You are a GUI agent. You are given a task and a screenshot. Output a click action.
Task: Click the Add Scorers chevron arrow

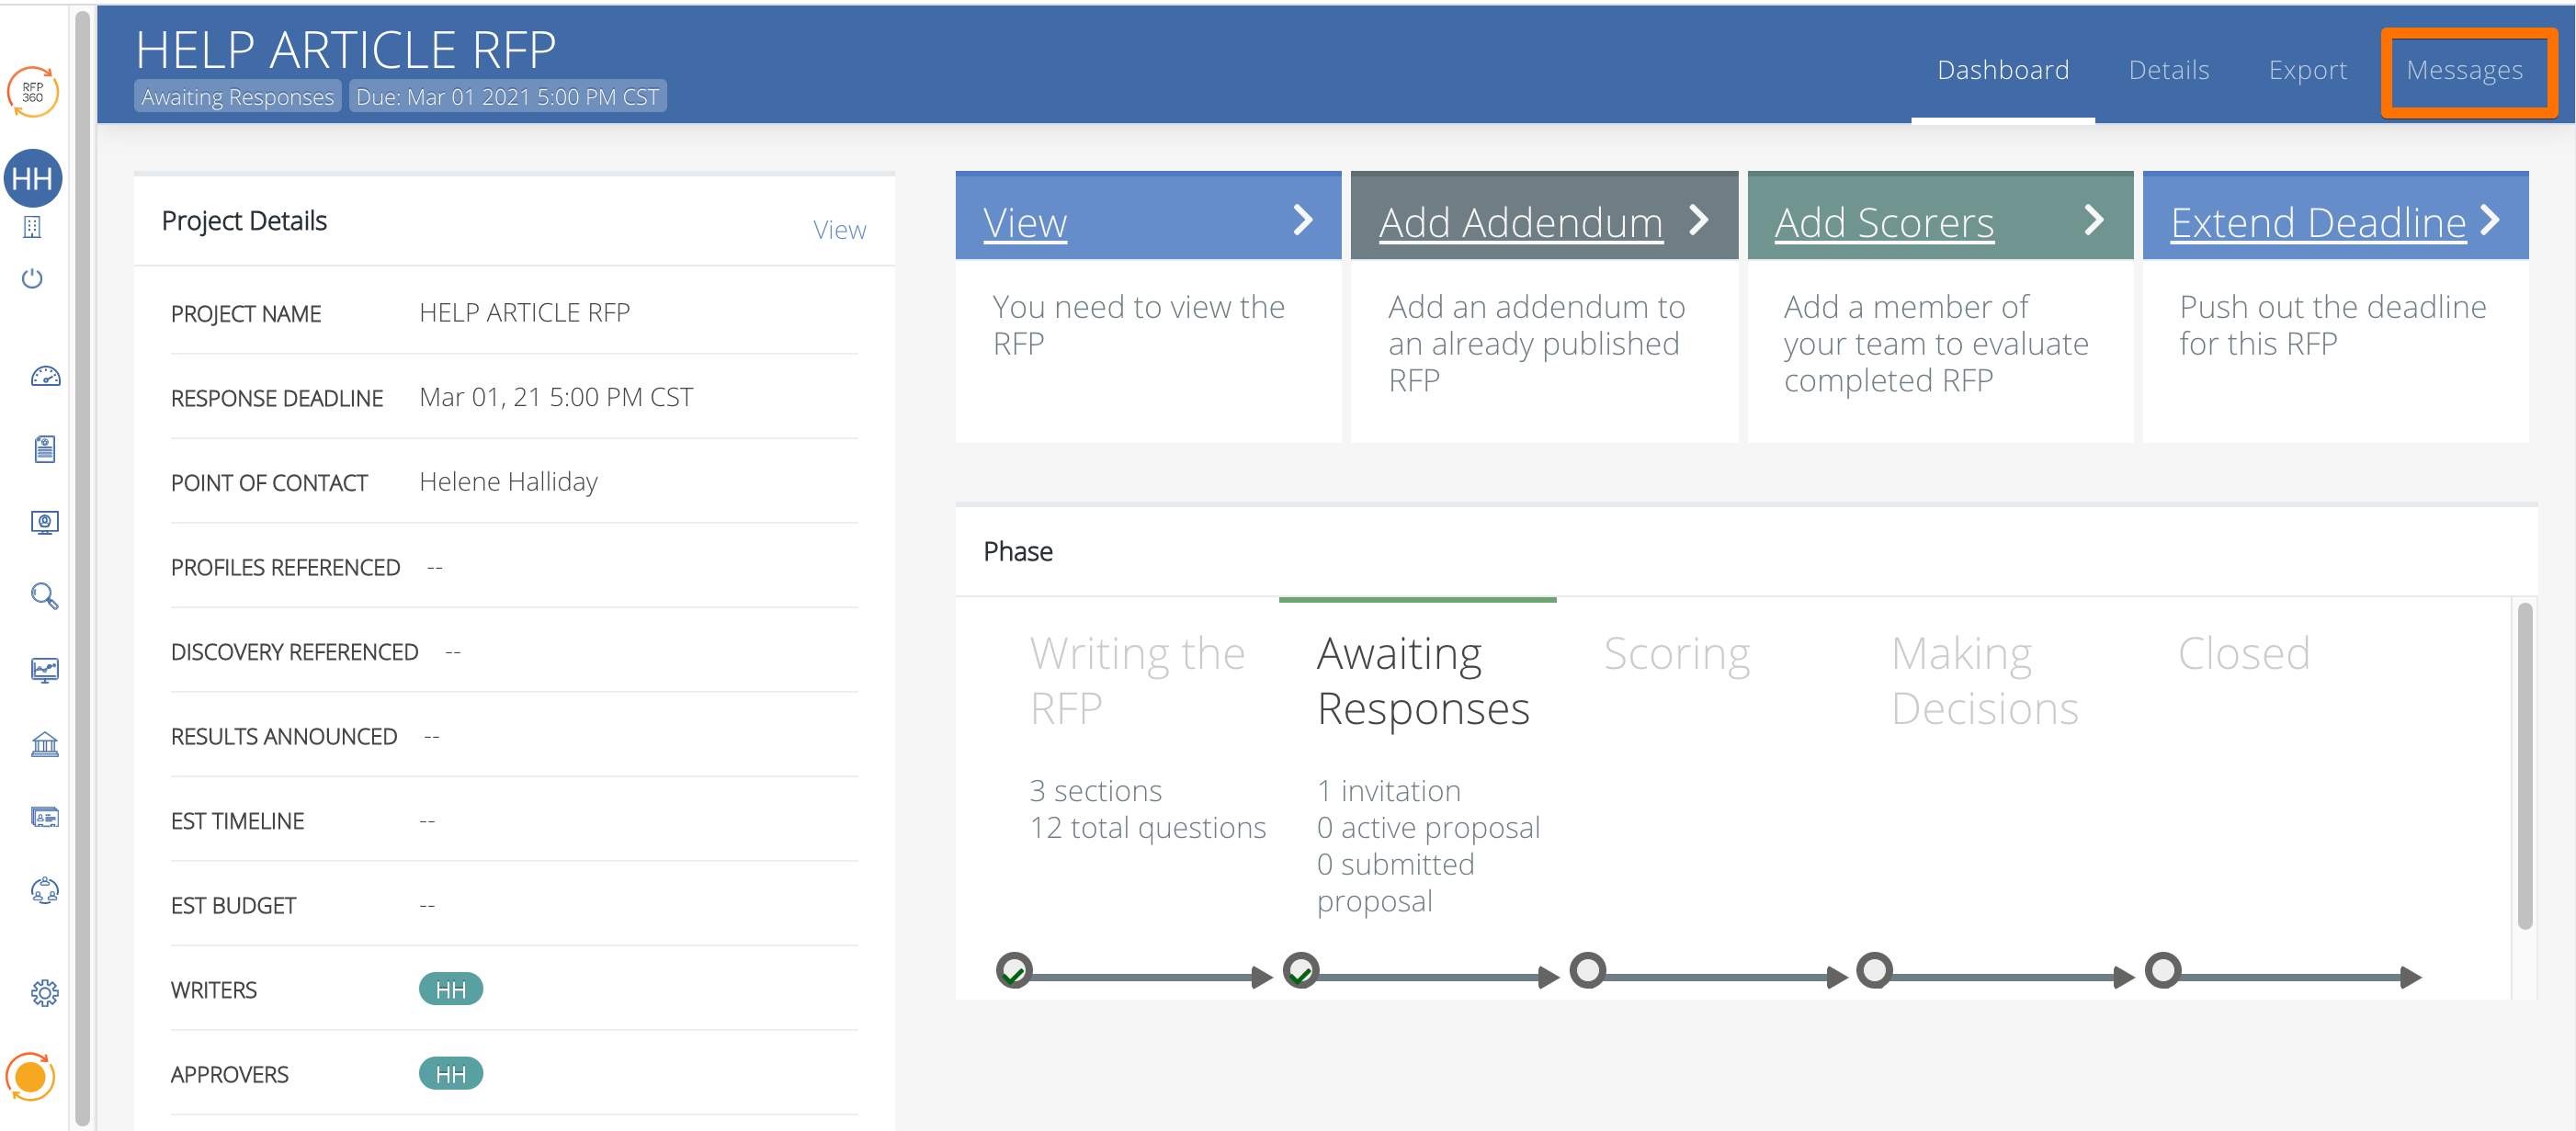pos(2093,219)
